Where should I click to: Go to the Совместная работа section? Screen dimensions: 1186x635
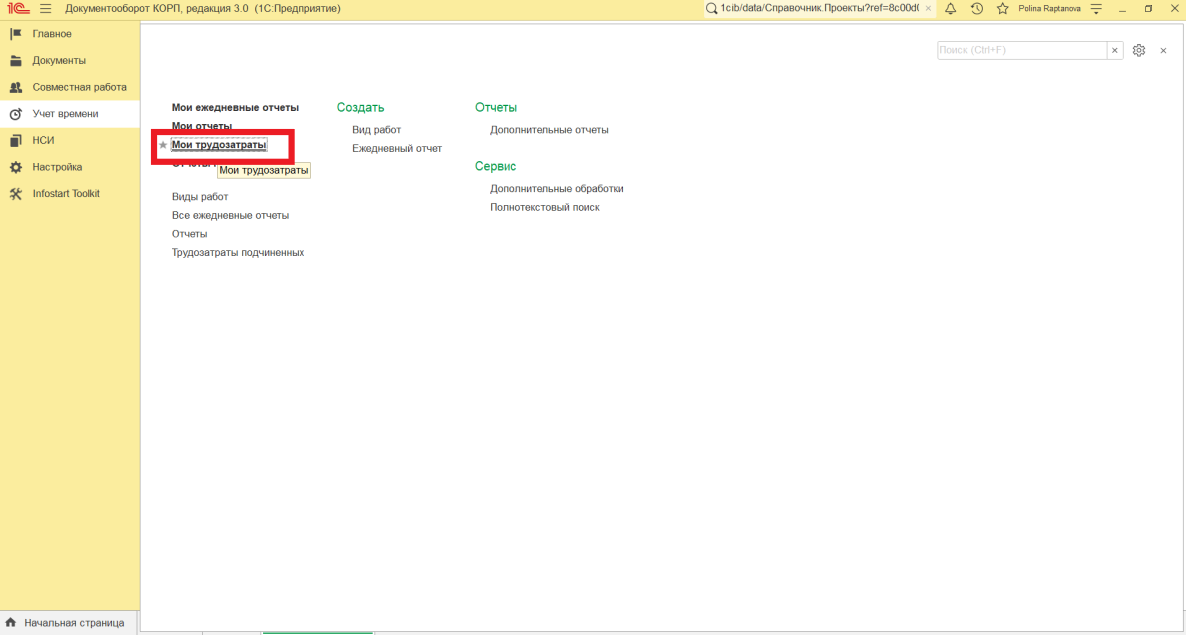tap(79, 87)
